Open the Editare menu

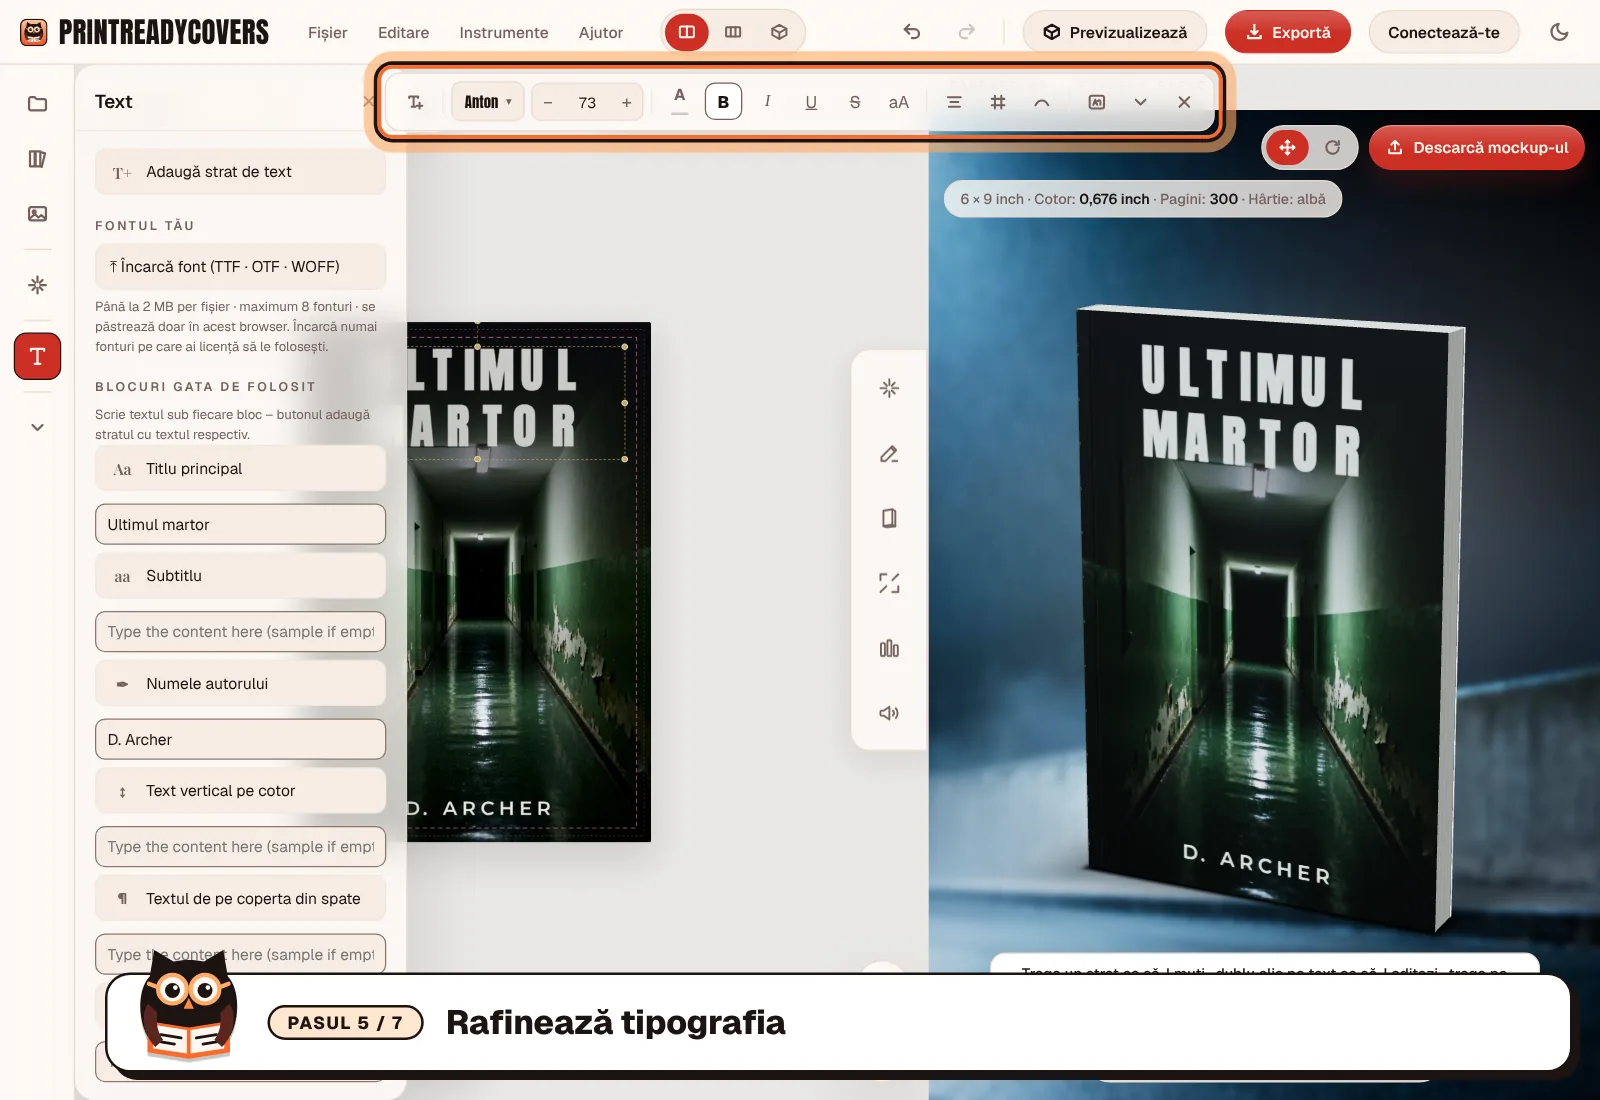click(404, 32)
